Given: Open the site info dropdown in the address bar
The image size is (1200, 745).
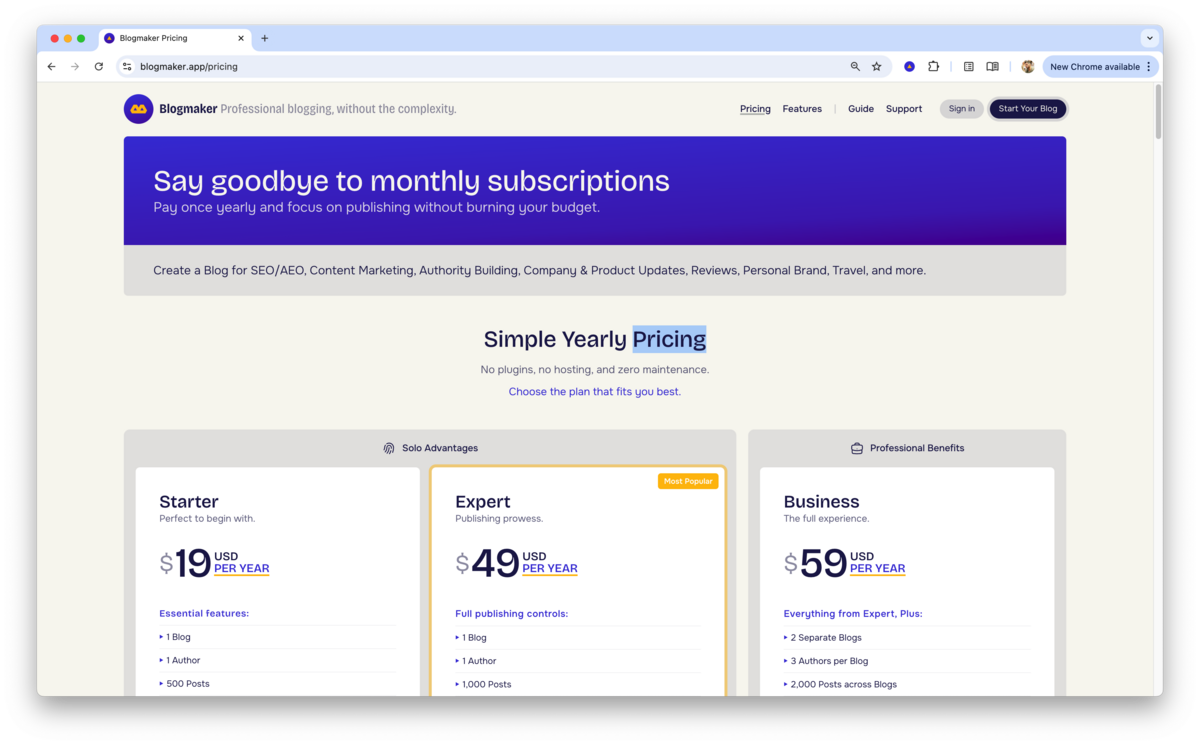Looking at the screenshot, I should point(126,66).
